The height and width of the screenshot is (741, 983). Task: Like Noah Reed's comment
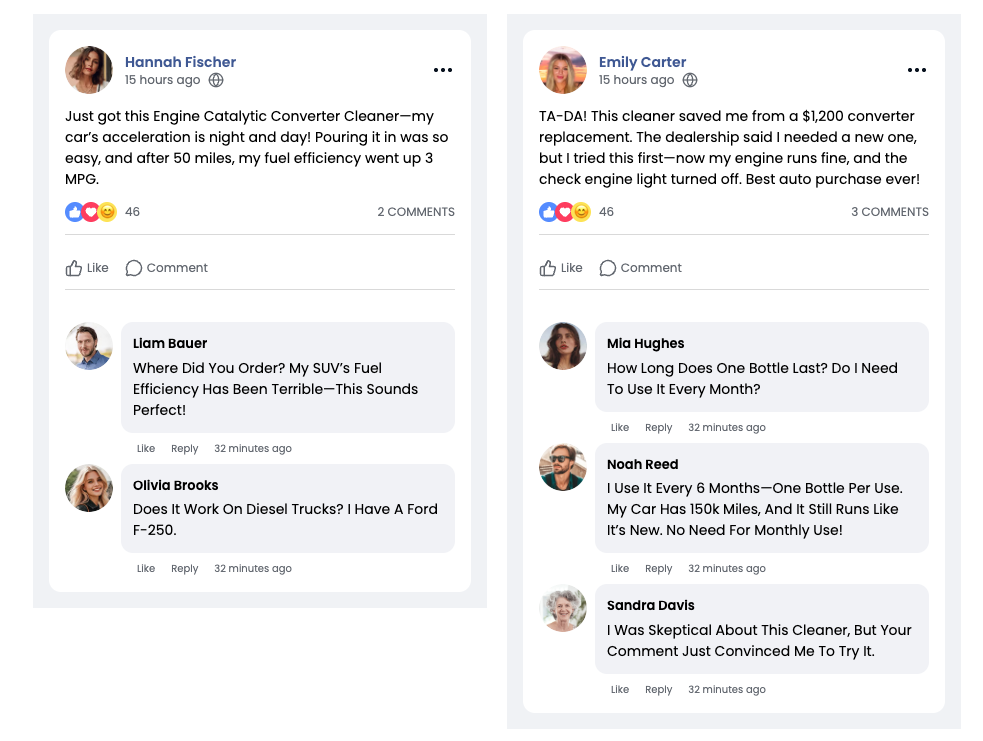pos(620,569)
